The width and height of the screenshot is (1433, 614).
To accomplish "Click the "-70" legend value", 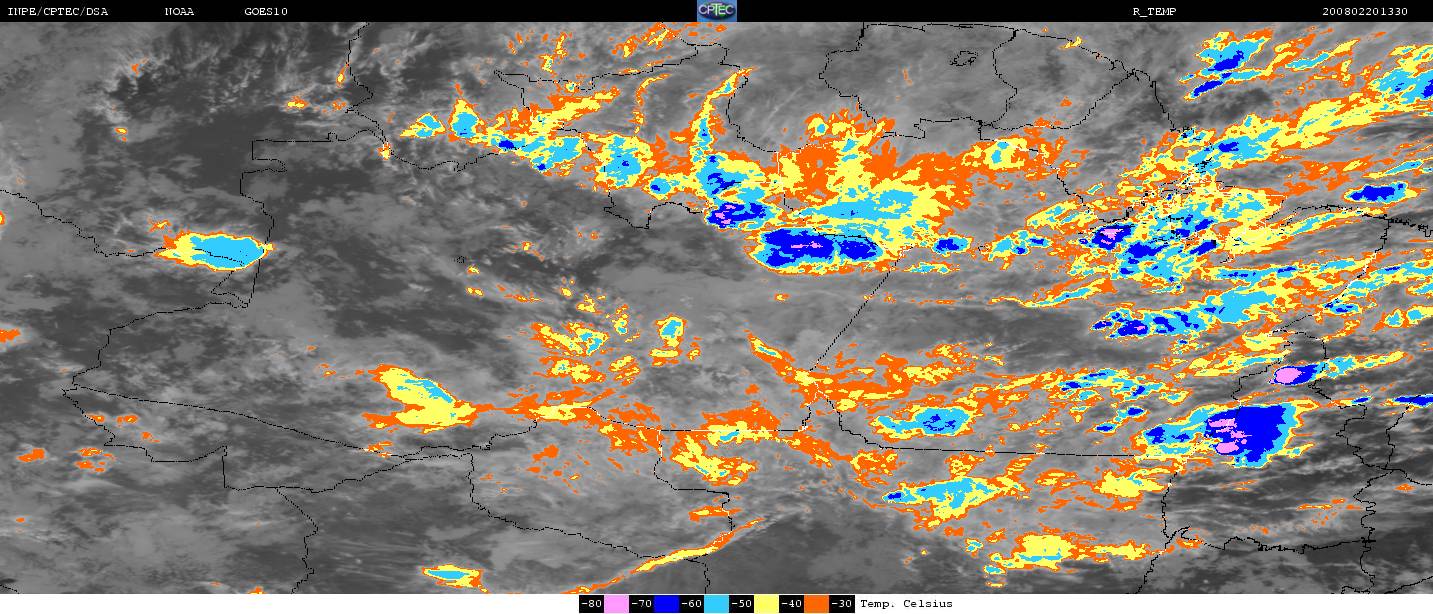I will tap(641, 604).
